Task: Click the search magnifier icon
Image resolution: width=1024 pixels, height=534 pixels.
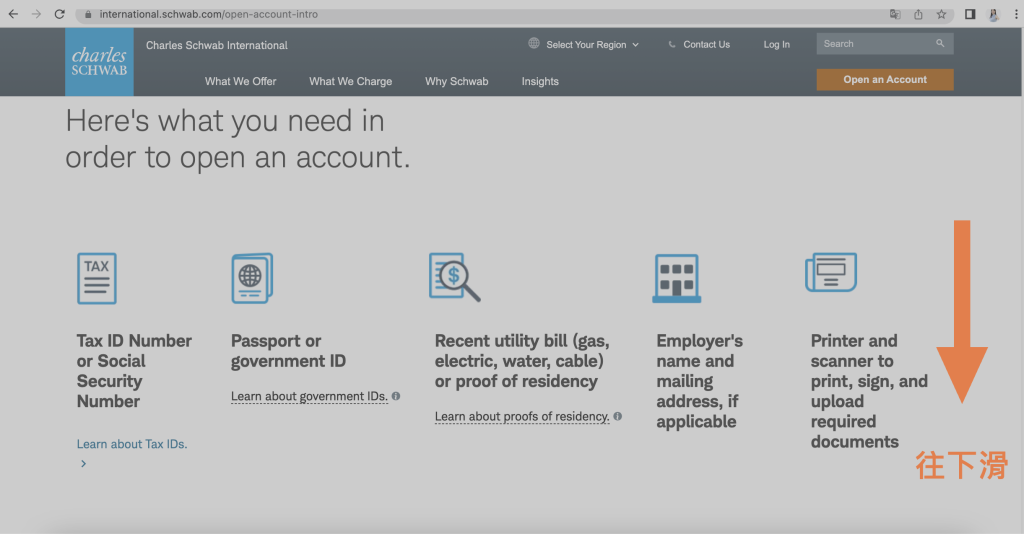Action: 940,43
